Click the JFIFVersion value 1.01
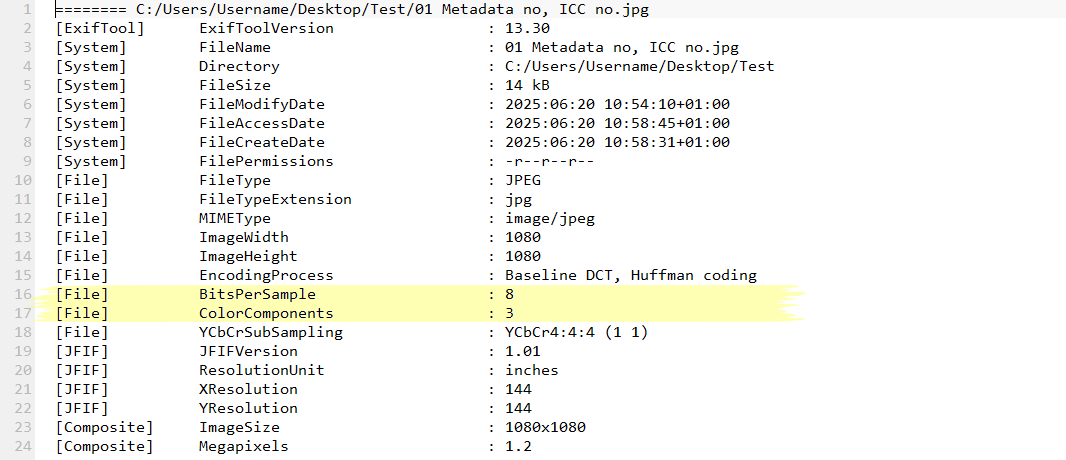This screenshot has height=460, width=1066. [523, 351]
